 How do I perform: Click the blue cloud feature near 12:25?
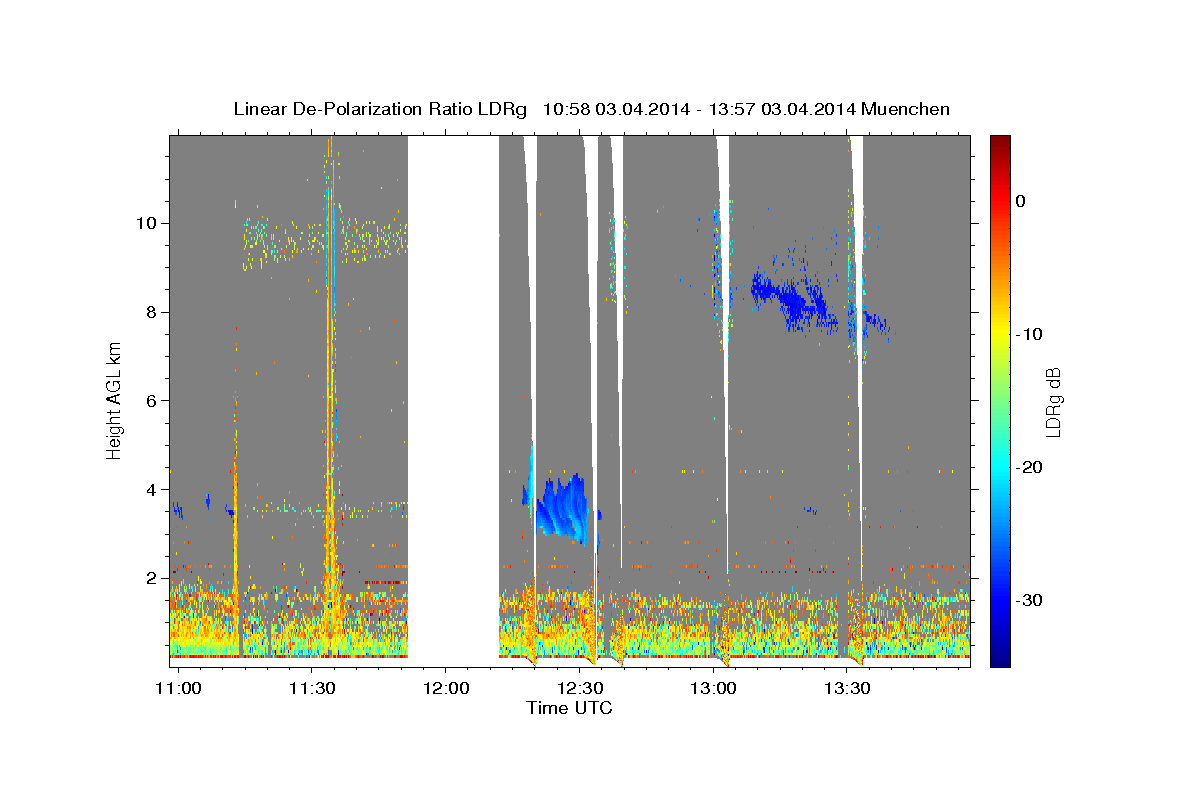(x=565, y=508)
